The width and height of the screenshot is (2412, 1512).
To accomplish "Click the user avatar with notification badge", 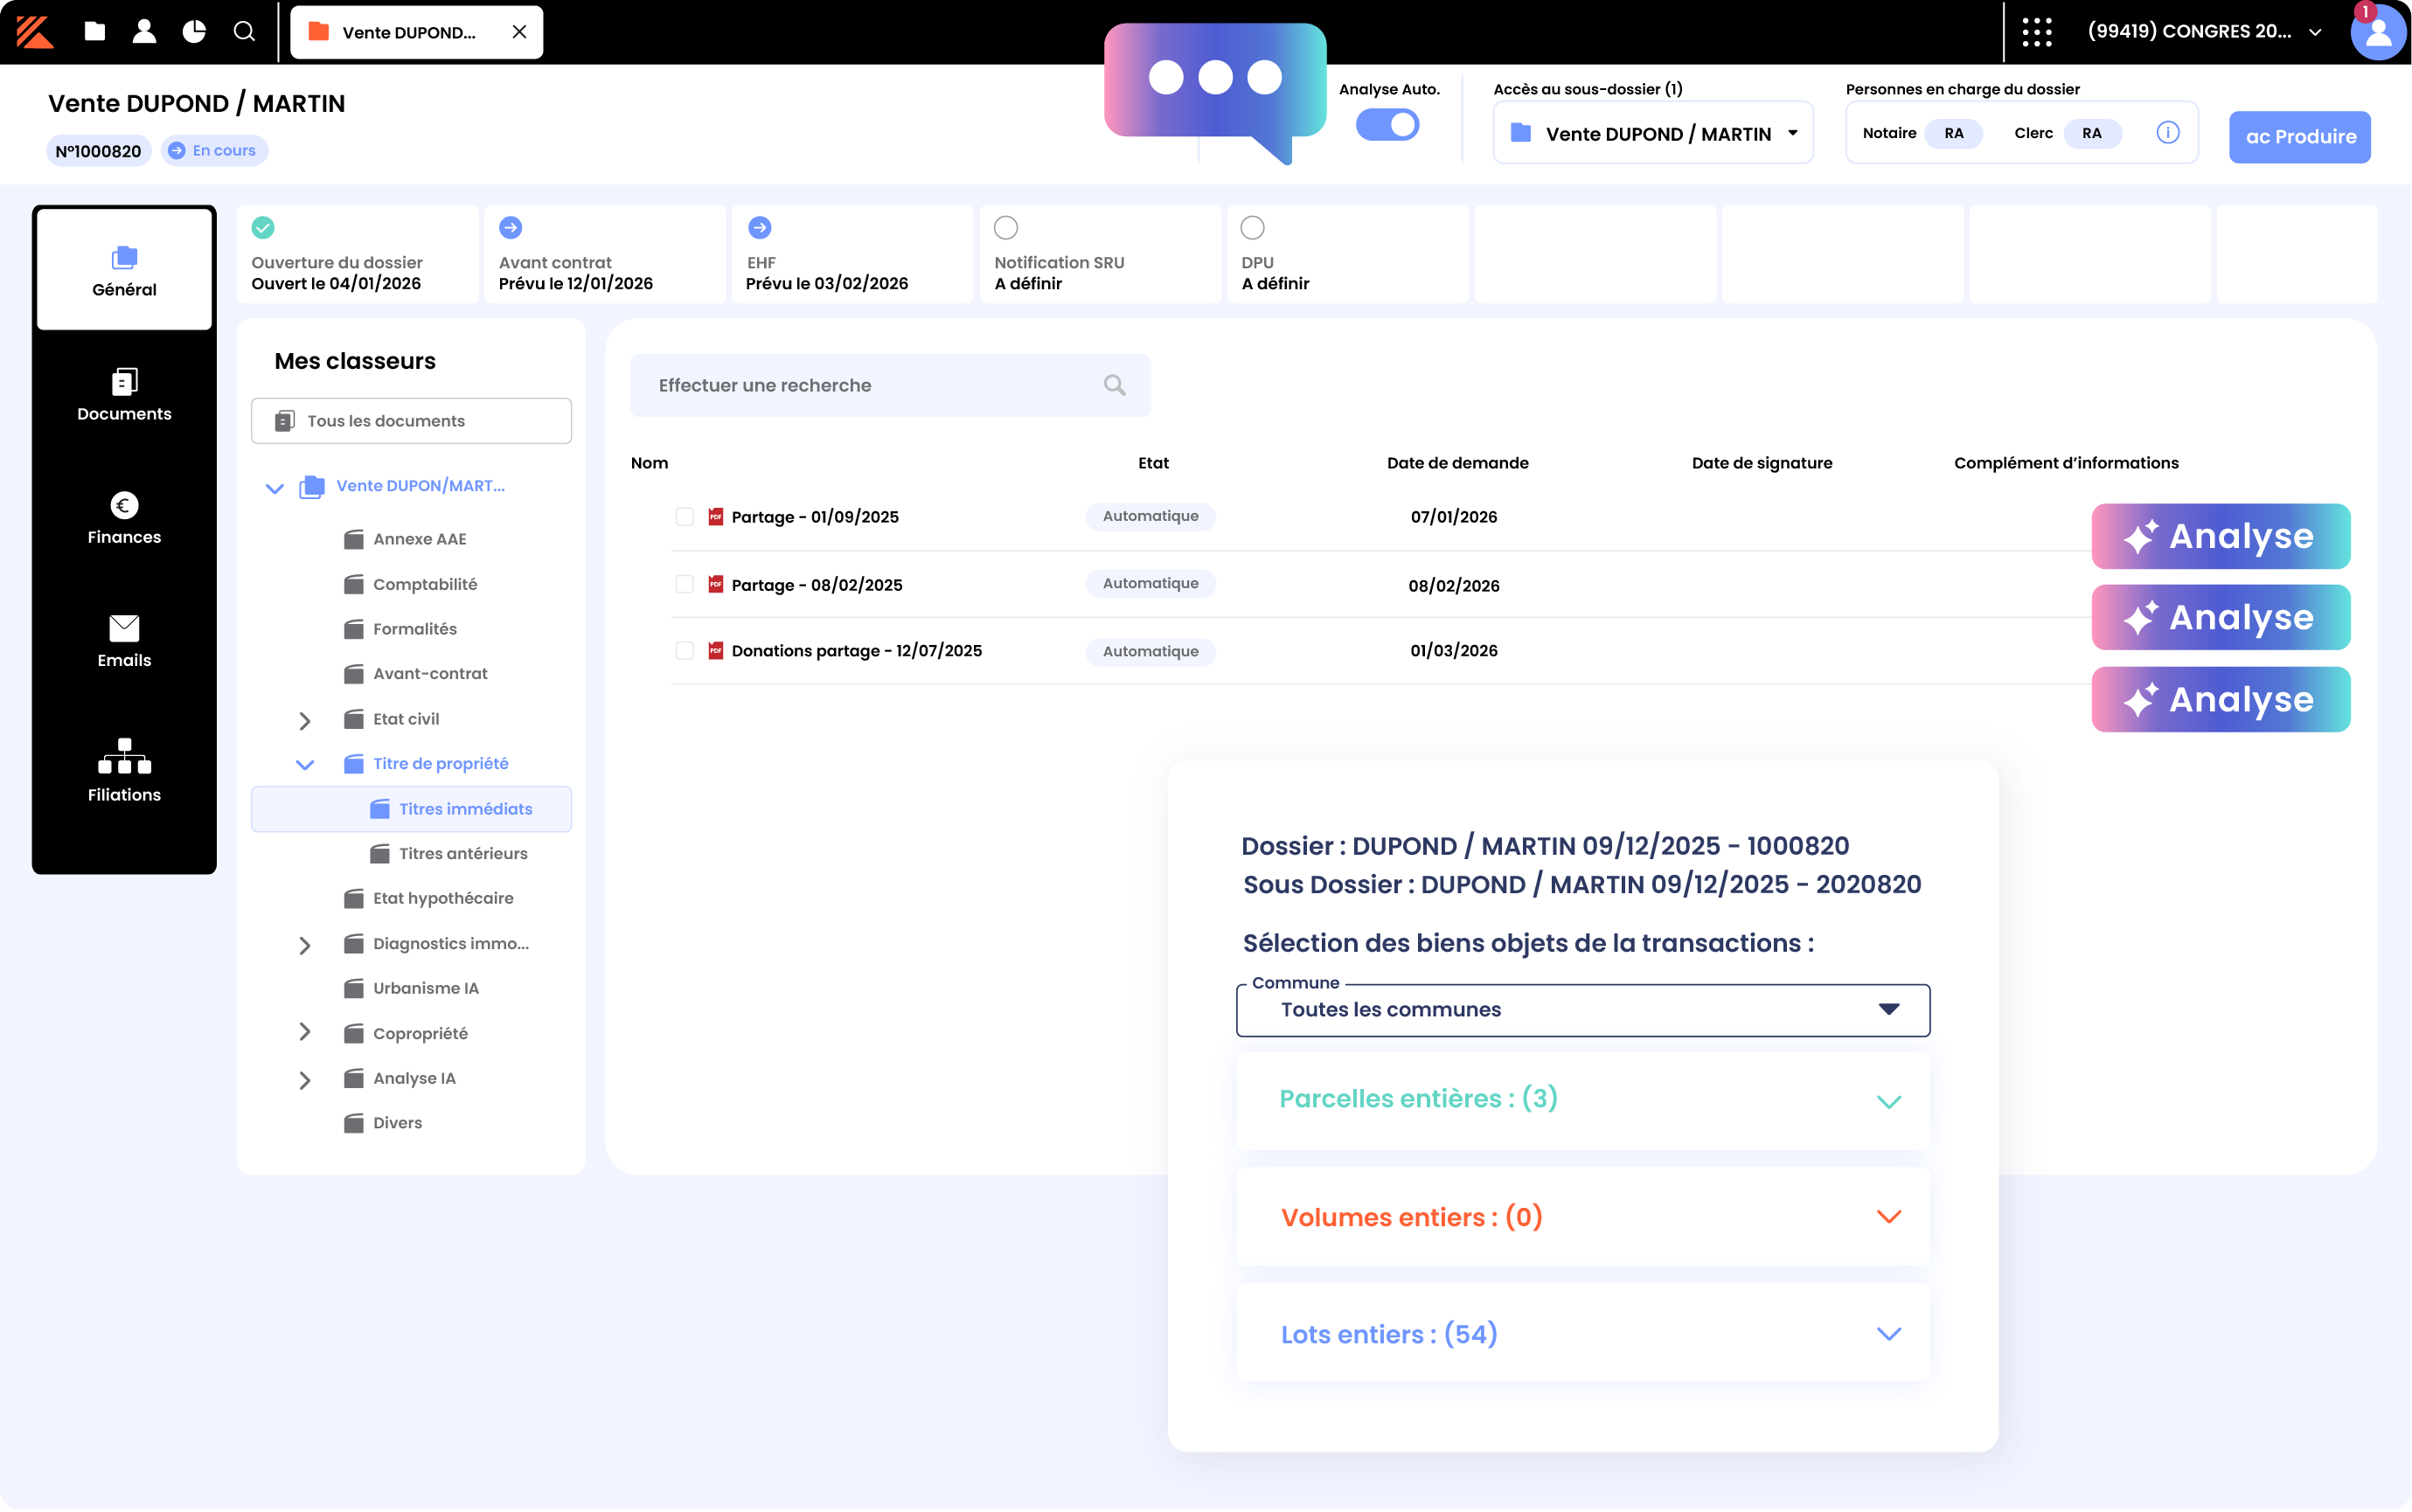I will 2377,33.
